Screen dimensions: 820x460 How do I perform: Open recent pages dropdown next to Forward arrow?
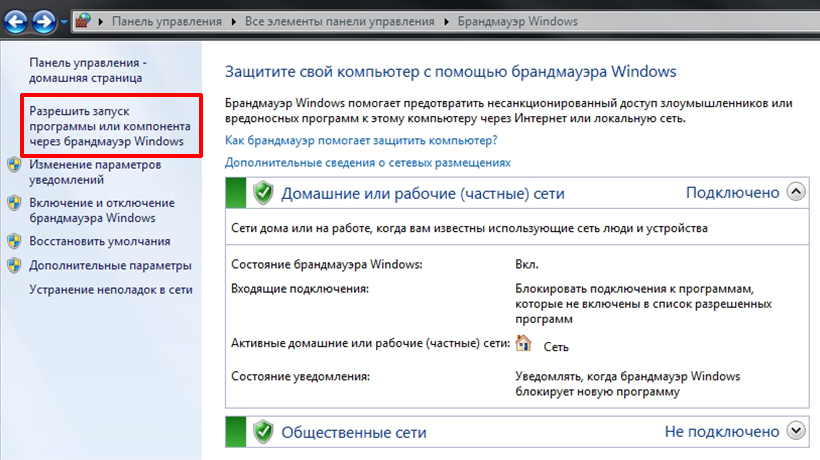[64, 22]
